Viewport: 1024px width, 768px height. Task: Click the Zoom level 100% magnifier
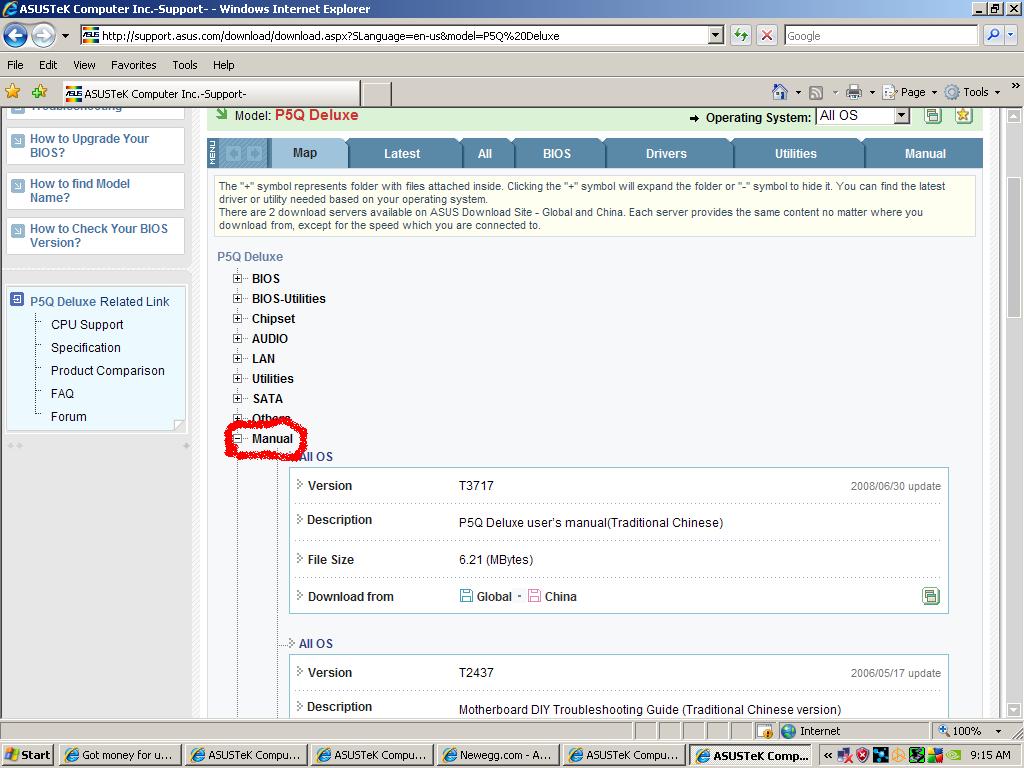(x=944, y=731)
